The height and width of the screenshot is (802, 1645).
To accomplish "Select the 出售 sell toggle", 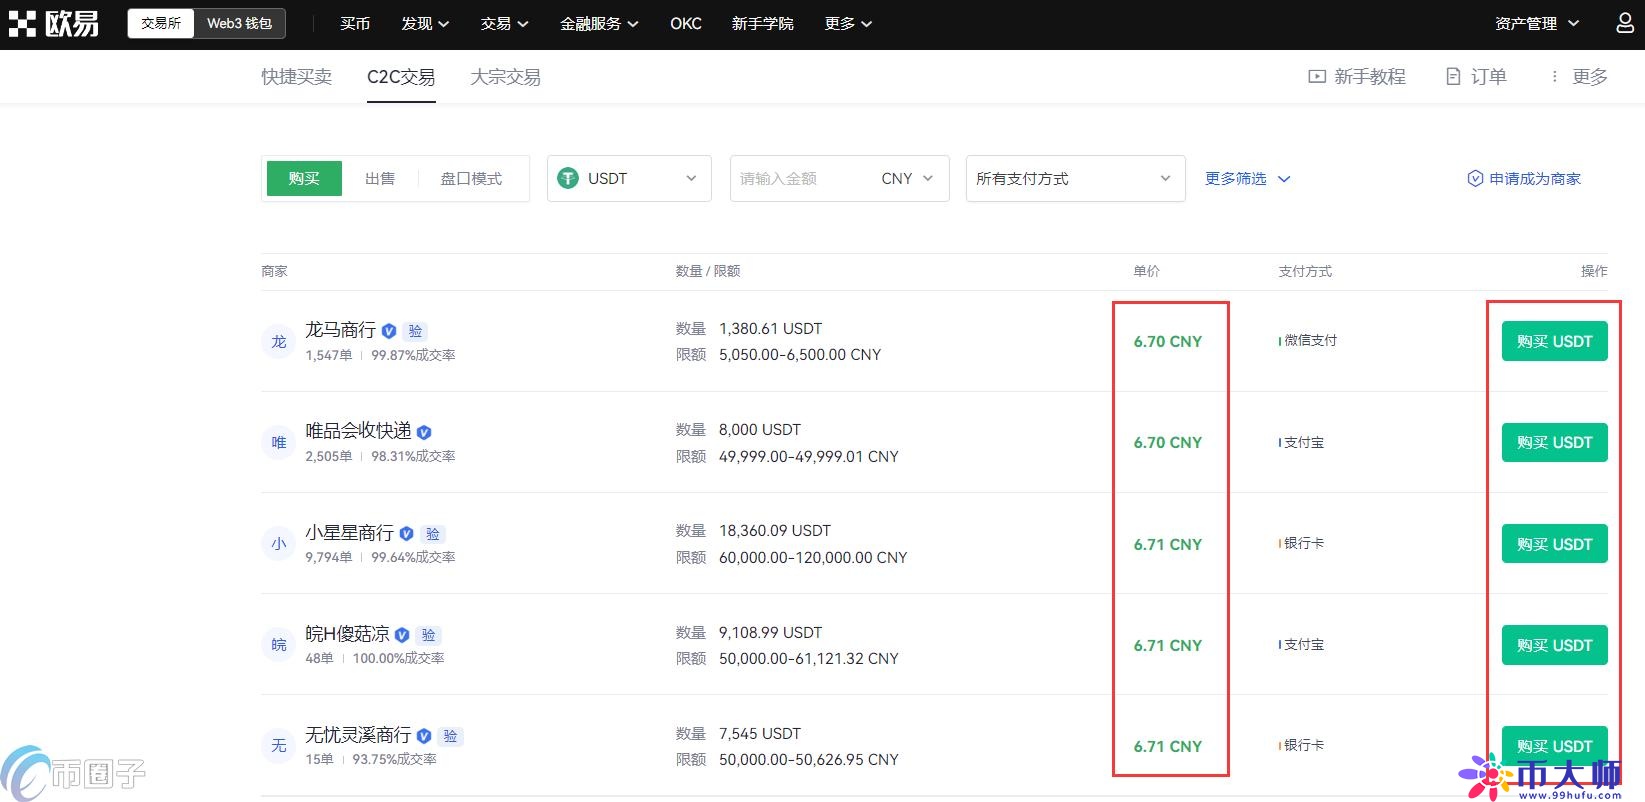I will click(380, 178).
